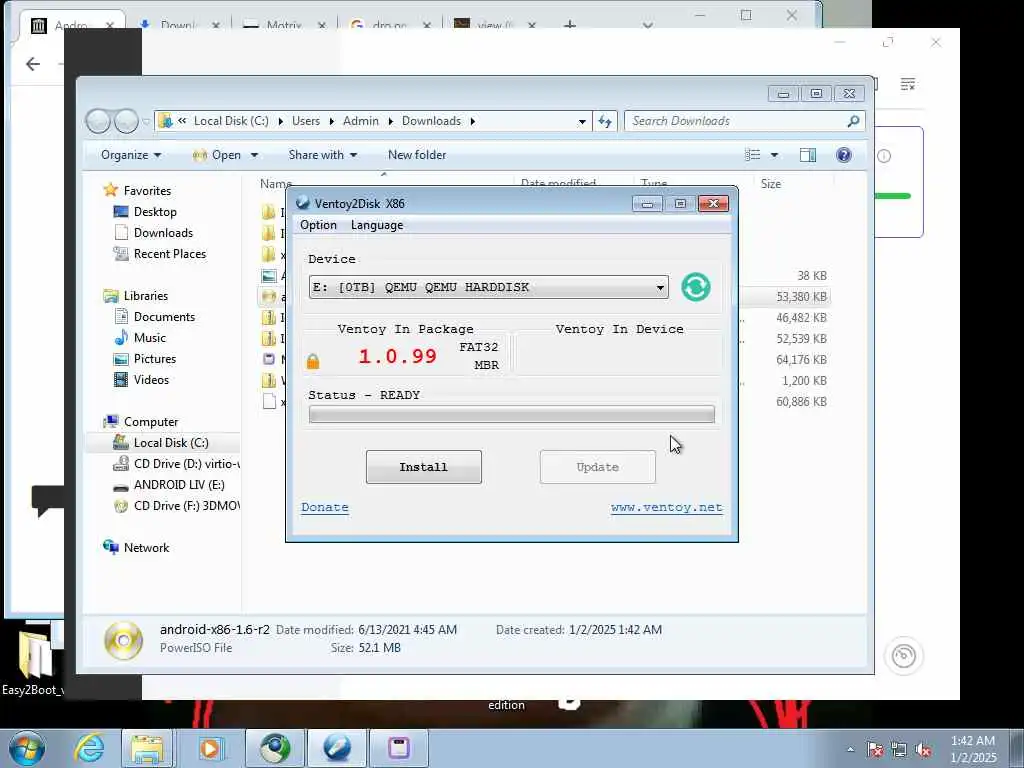Click the search magnifier icon
Viewport: 1024px width, 768px height.
tap(853, 121)
